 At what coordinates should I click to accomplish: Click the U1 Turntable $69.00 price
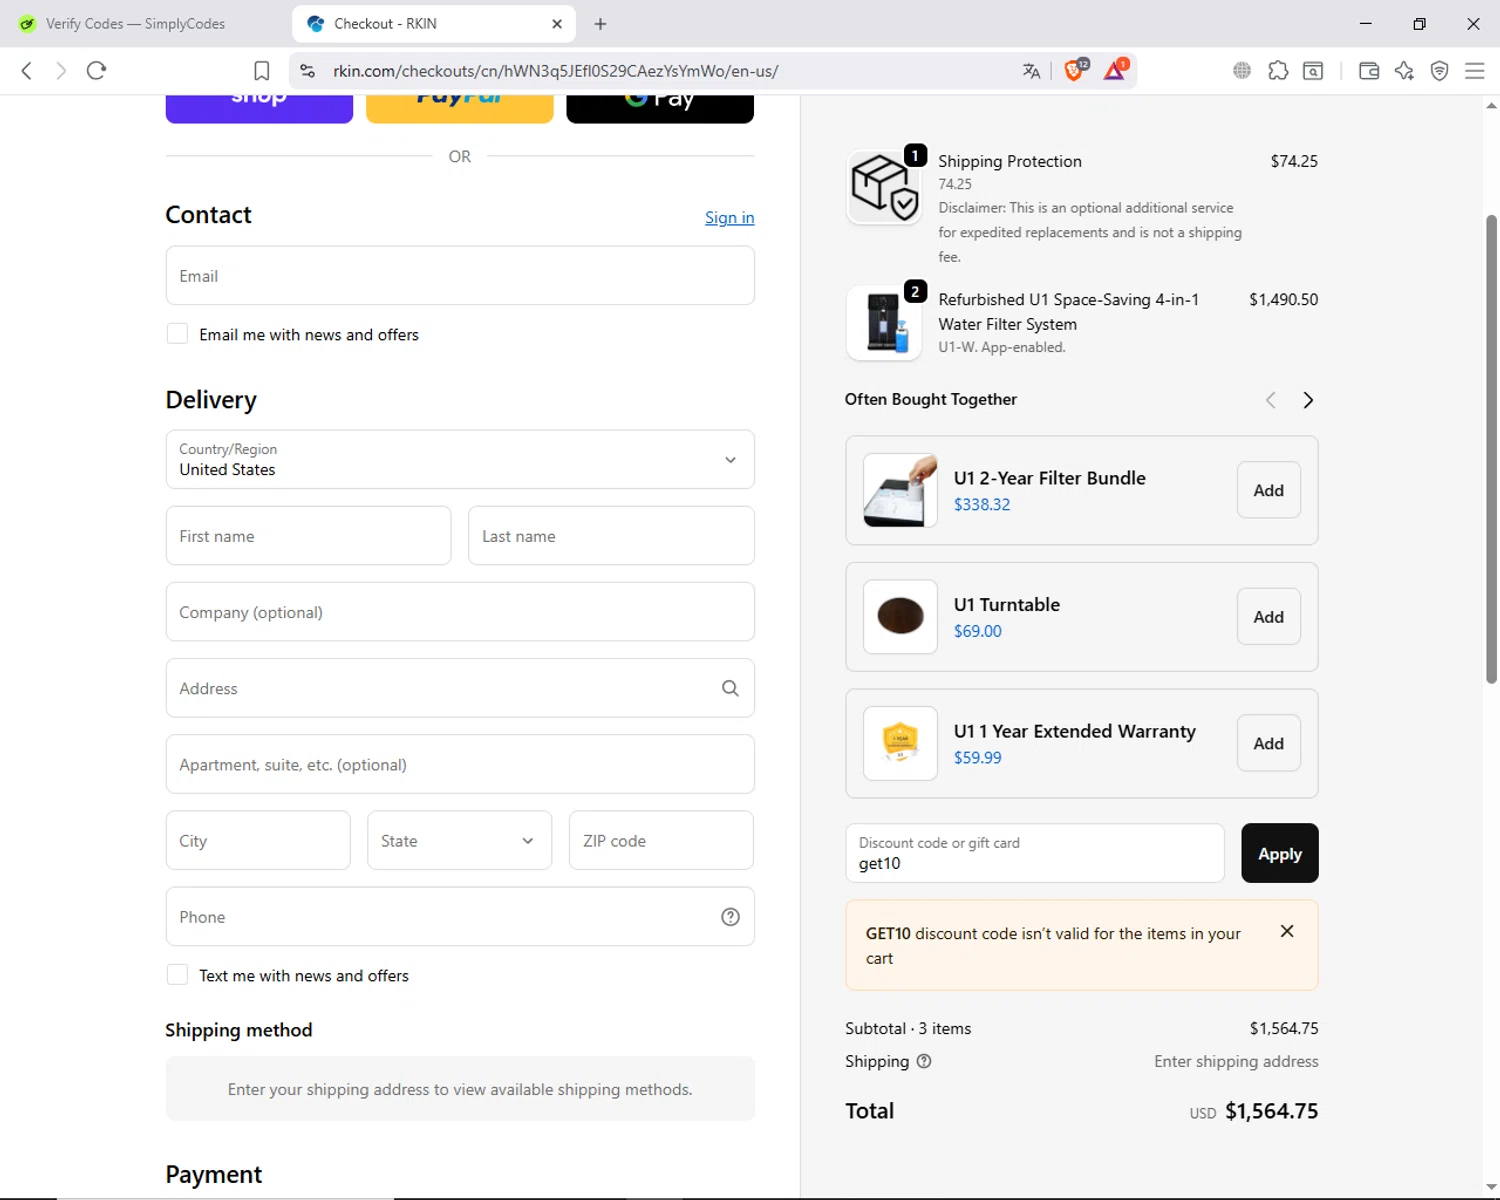(x=978, y=631)
